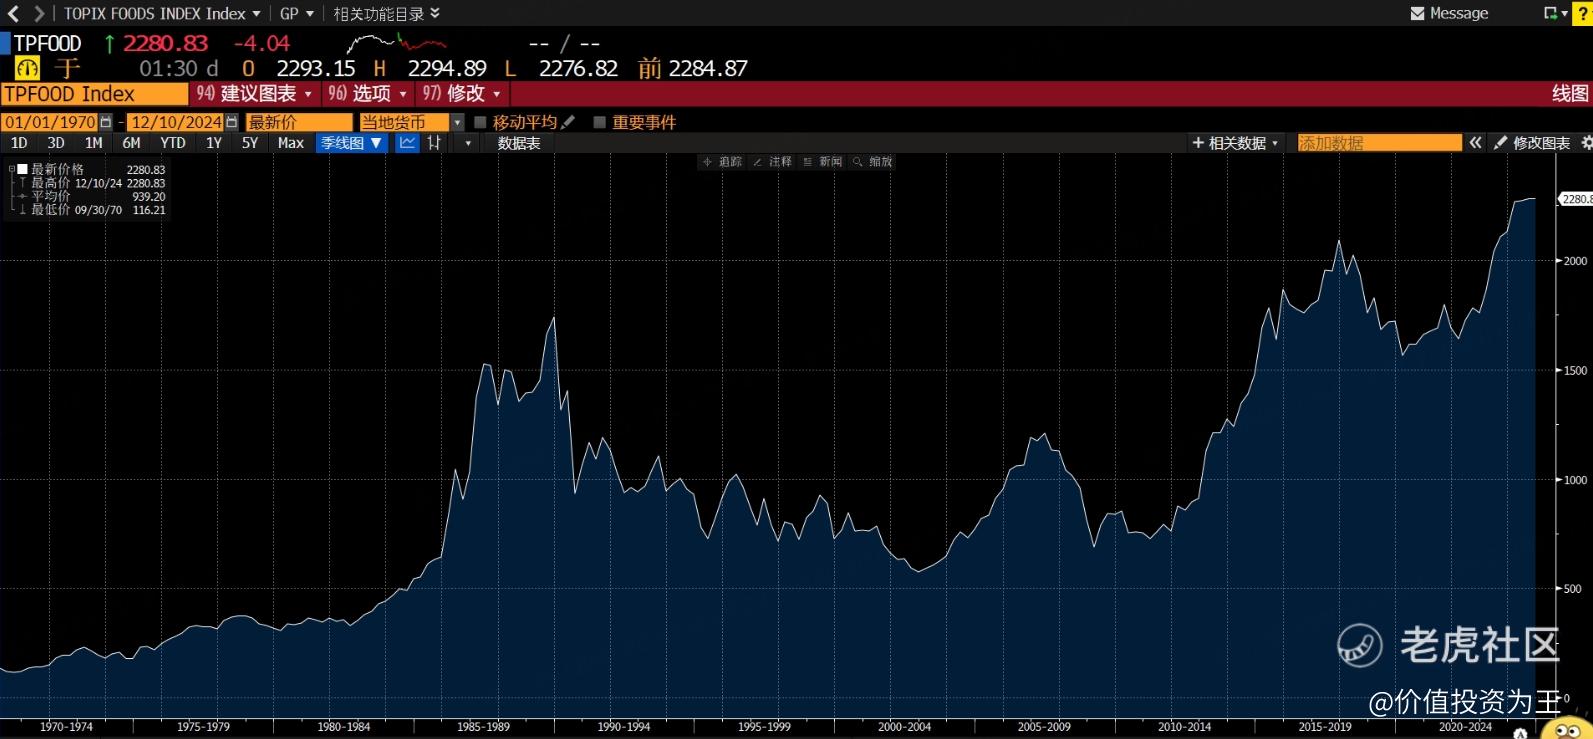Open the GP function dropdown
The height and width of the screenshot is (739, 1593).
point(296,13)
